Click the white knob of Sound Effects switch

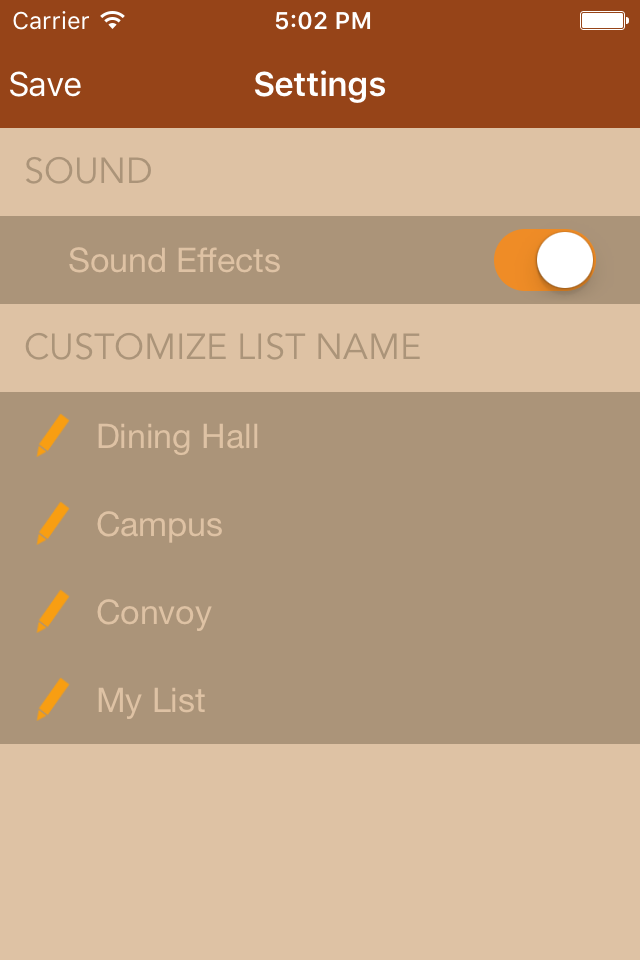[x=565, y=260]
